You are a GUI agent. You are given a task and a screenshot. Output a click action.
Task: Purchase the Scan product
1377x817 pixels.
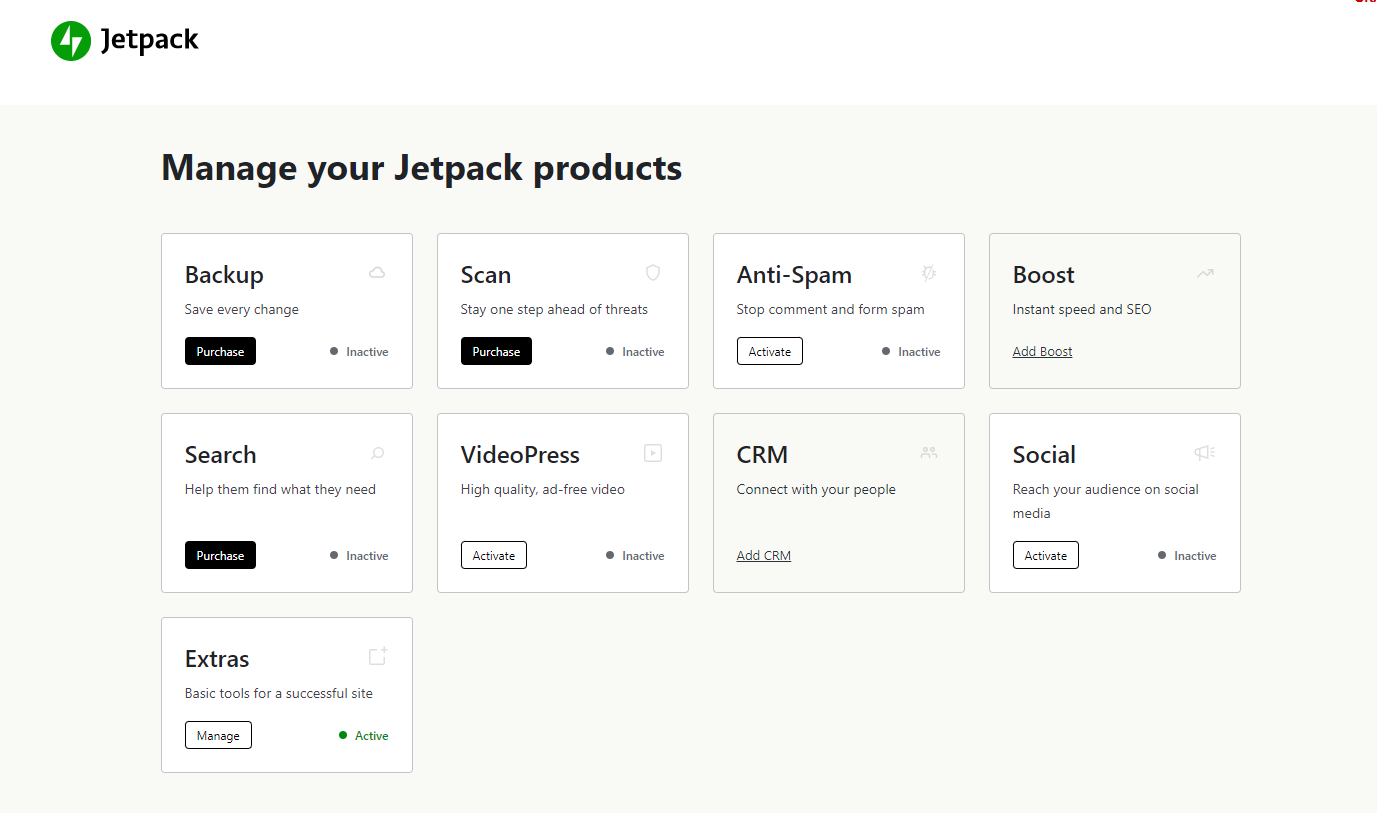tap(496, 351)
